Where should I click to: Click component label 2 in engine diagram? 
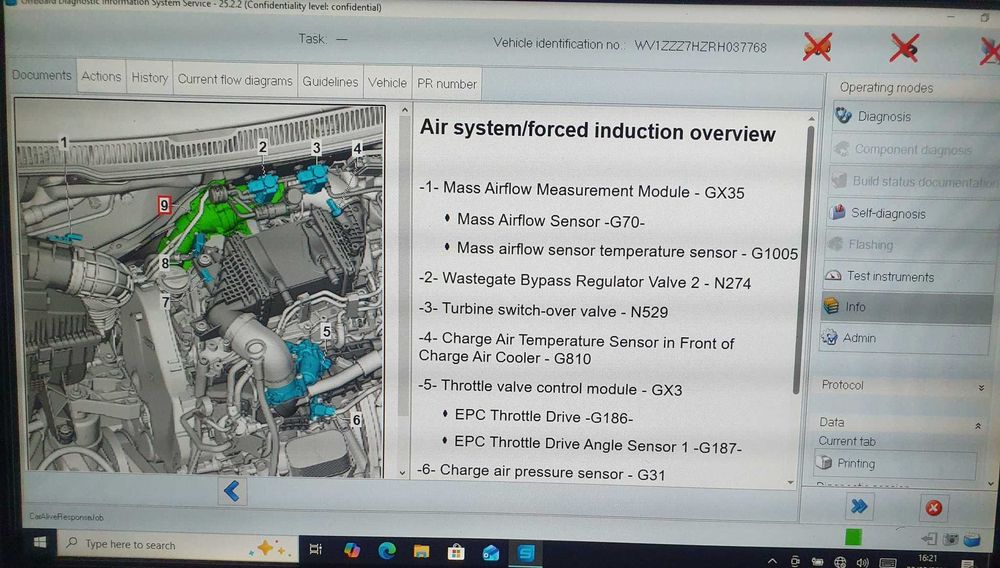pos(262,147)
